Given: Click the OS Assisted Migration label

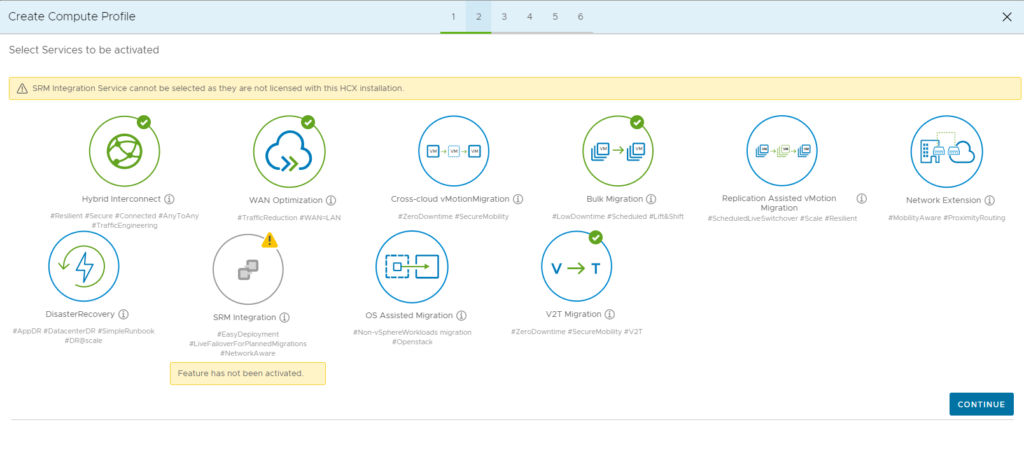Looking at the screenshot, I should point(409,315).
